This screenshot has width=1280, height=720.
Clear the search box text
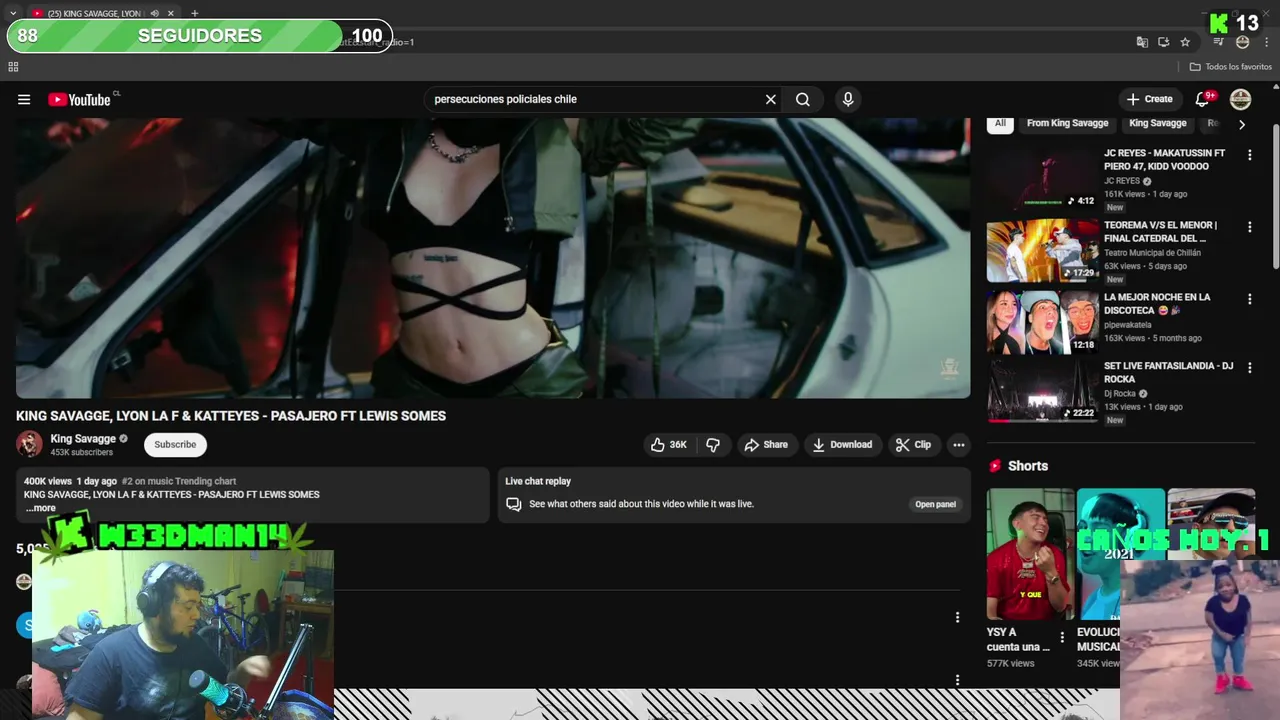770,99
